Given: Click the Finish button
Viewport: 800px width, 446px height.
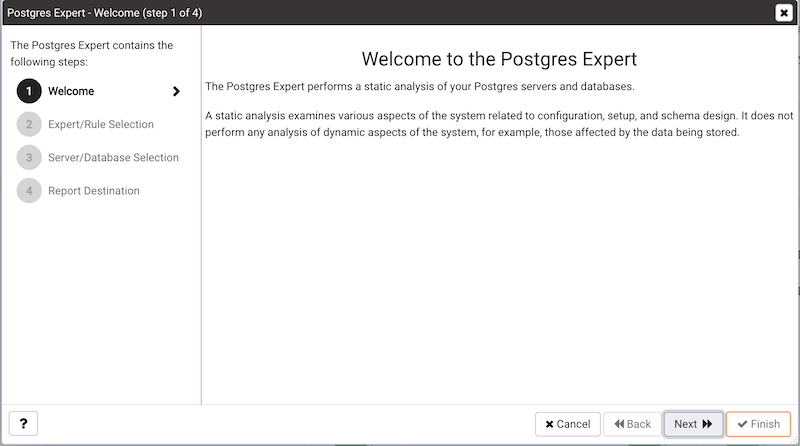Looking at the screenshot, I should coord(758,424).
